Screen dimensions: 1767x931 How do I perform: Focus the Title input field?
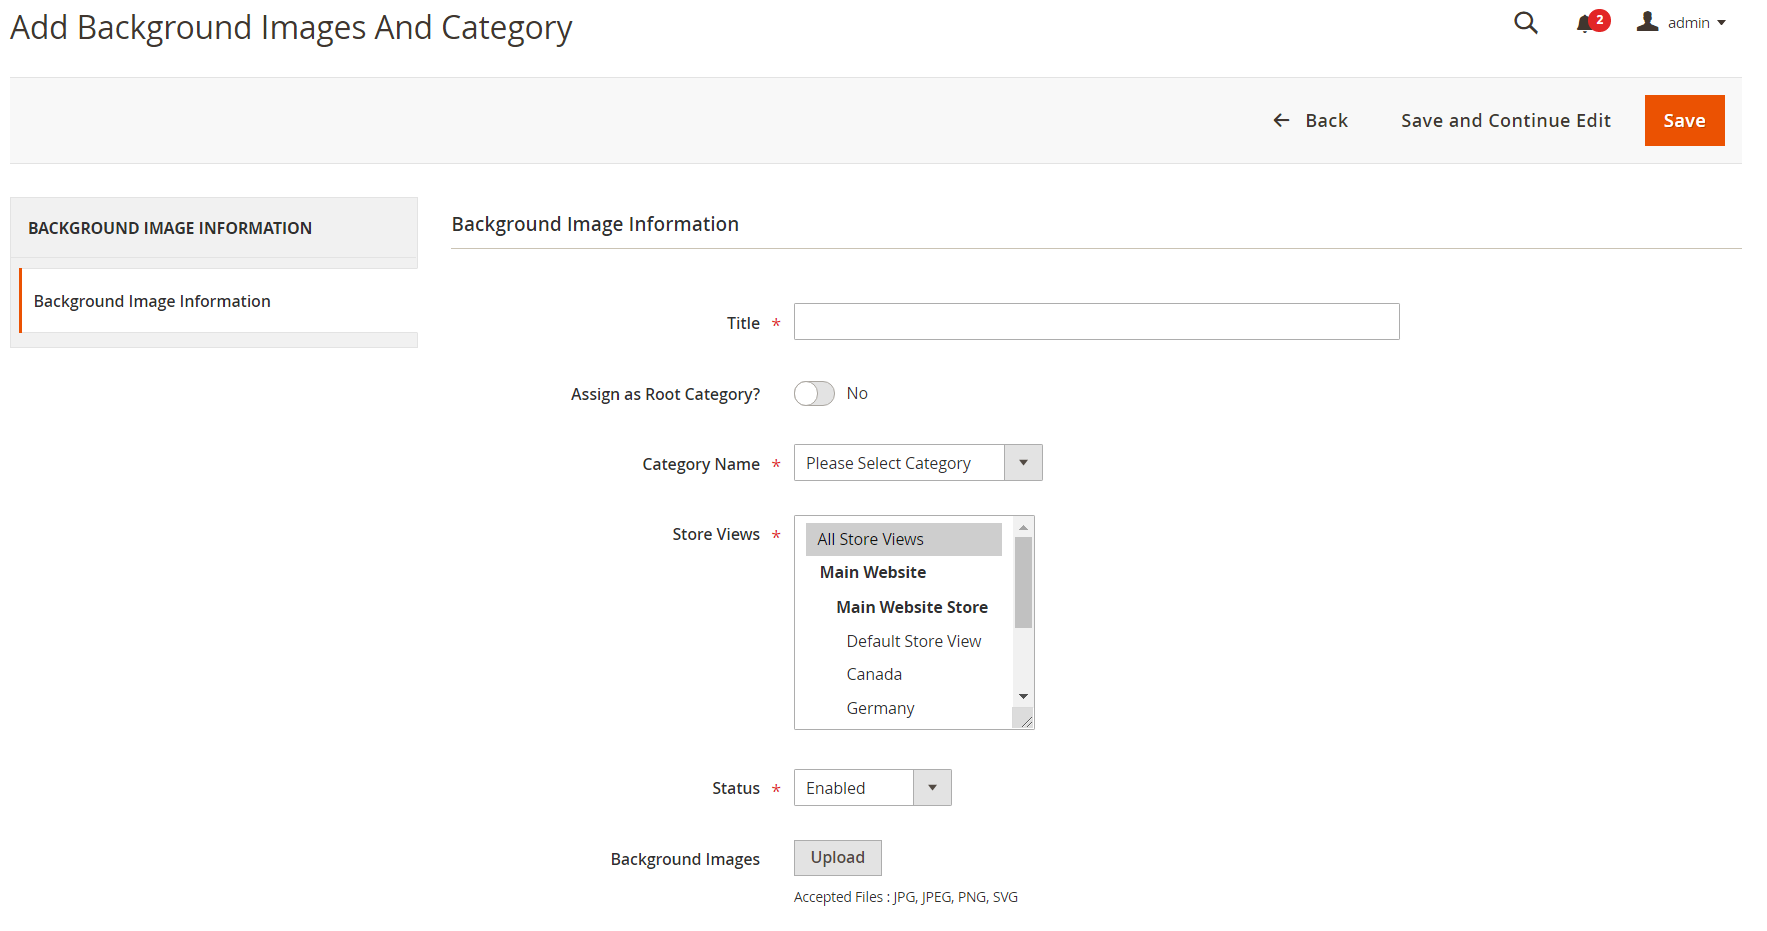click(x=1096, y=322)
